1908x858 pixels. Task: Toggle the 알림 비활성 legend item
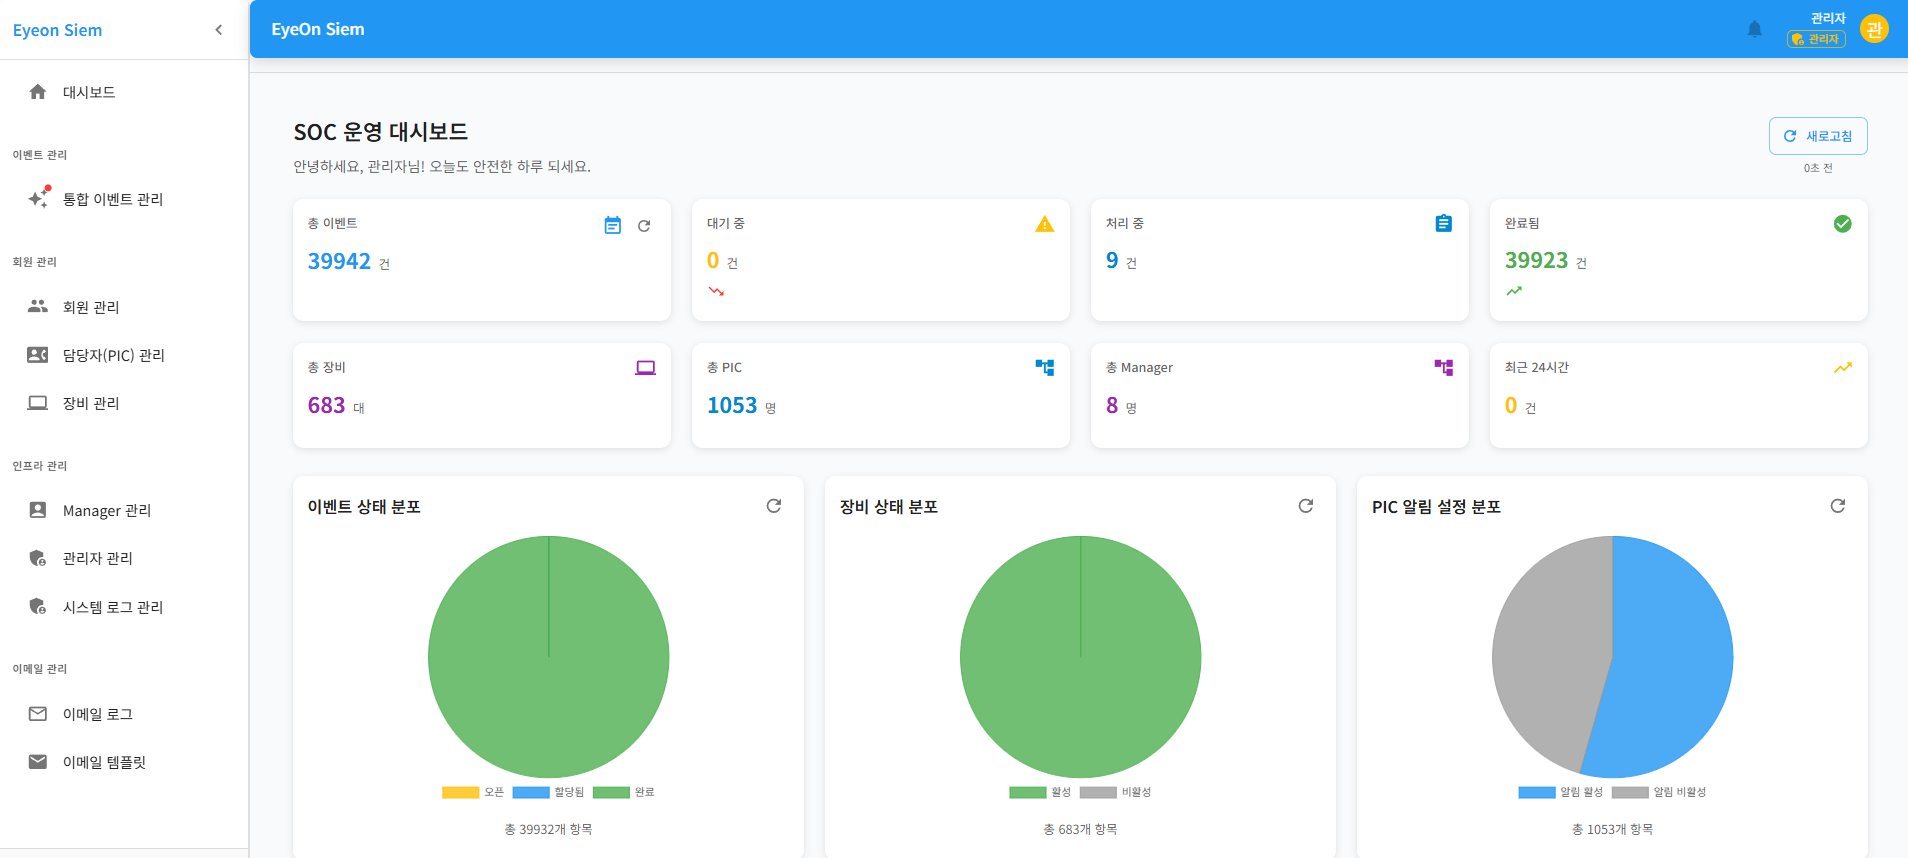1659,792
